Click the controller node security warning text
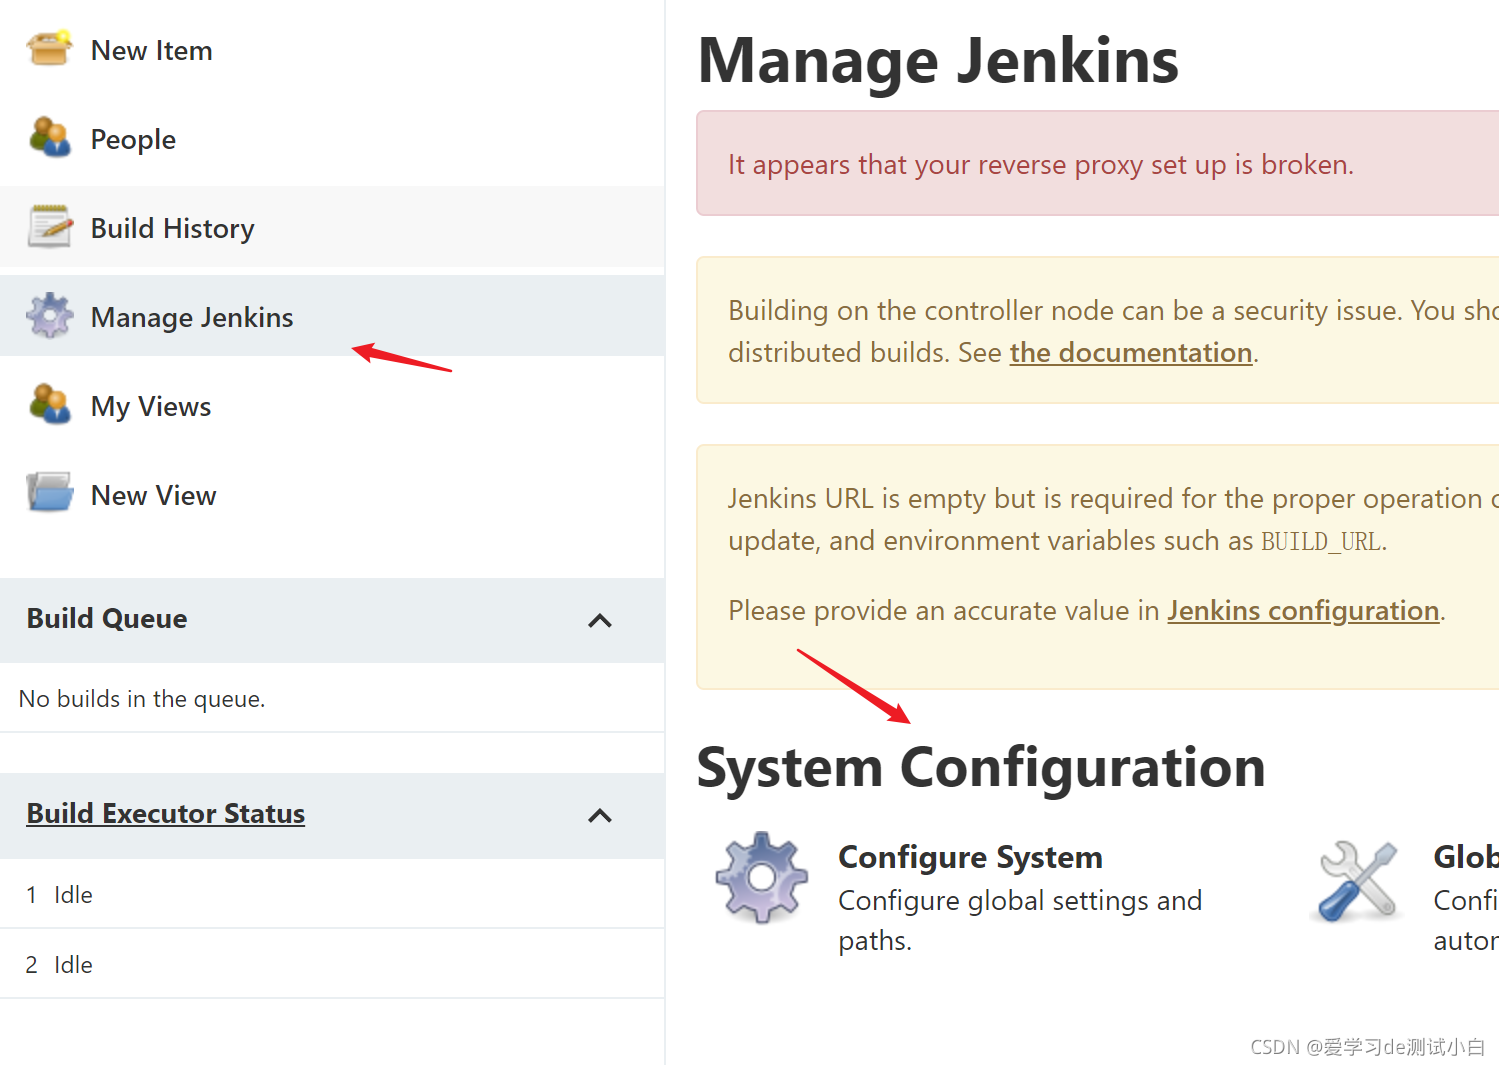The image size is (1499, 1065). point(1113,332)
